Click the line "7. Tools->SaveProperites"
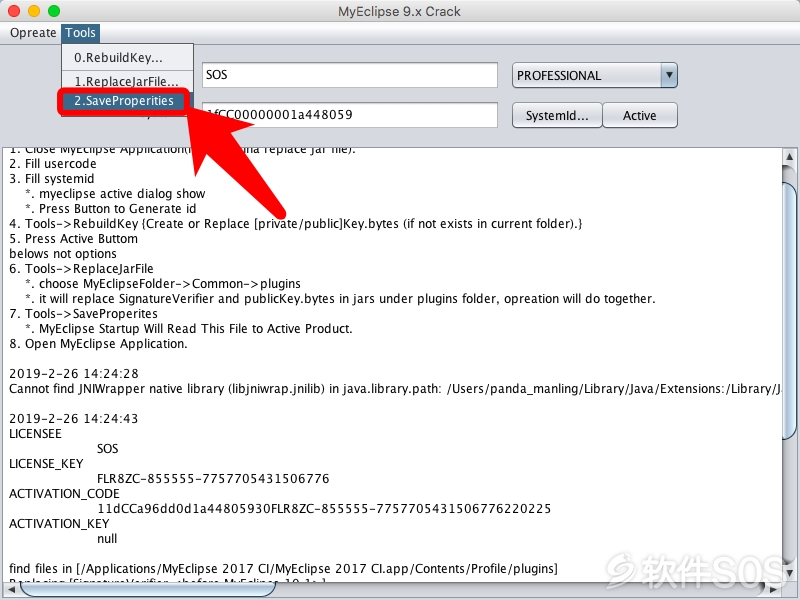This screenshot has width=800, height=600. click(84, 314)
